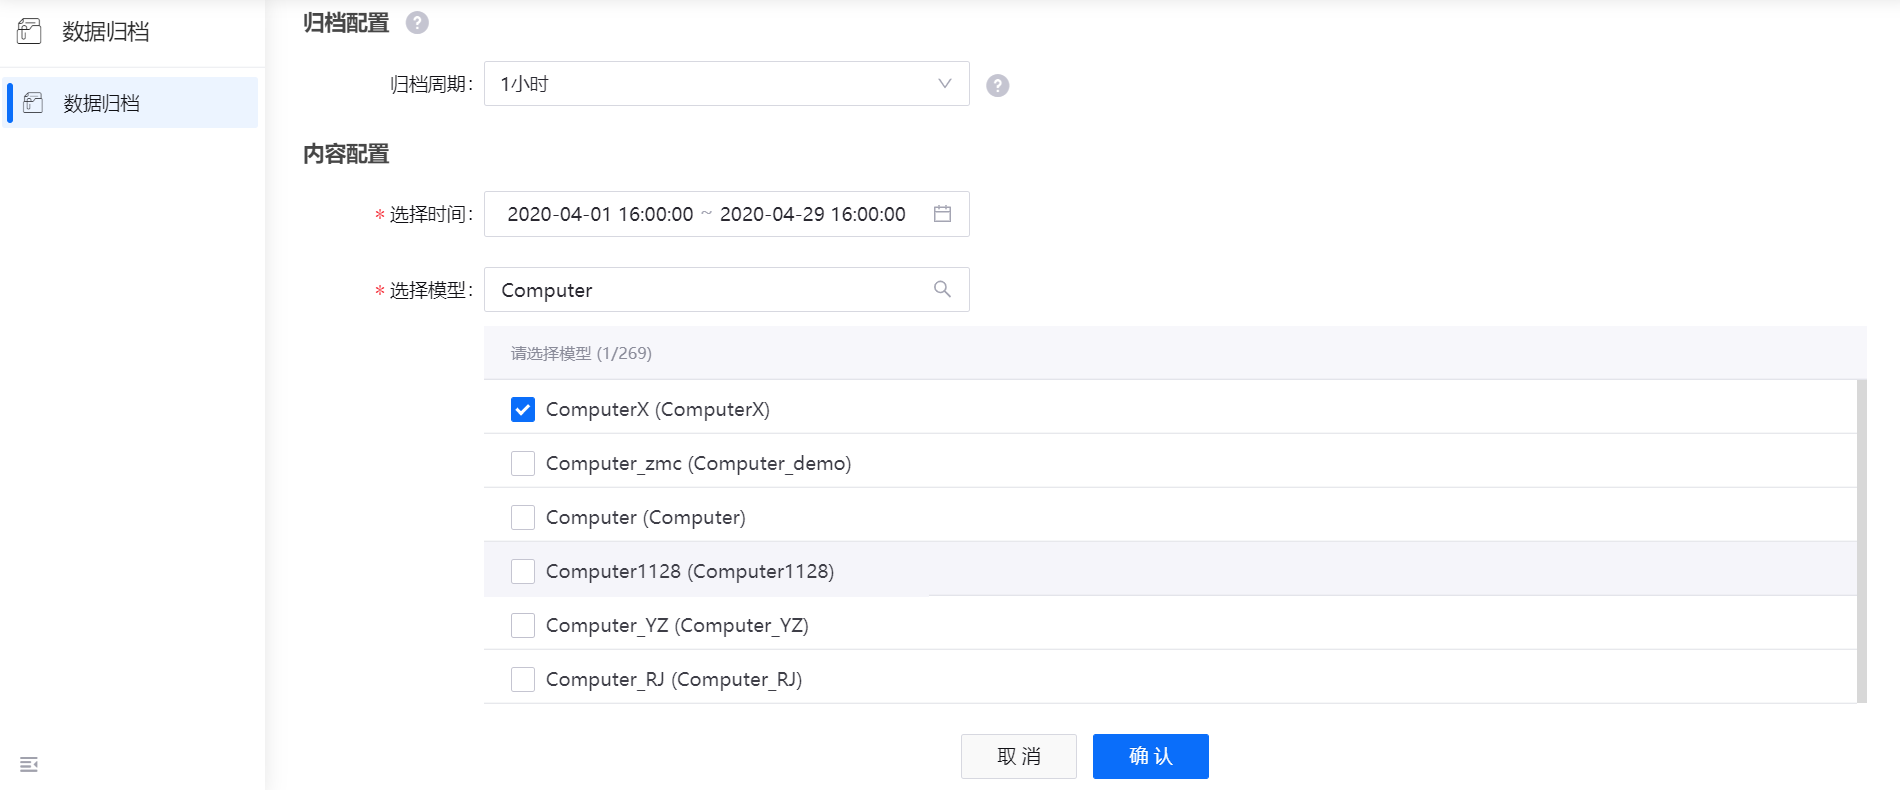Click the help icon beside 归档配置 heading
Viewport: 1900px width, 790px height.
coord(417,23)
